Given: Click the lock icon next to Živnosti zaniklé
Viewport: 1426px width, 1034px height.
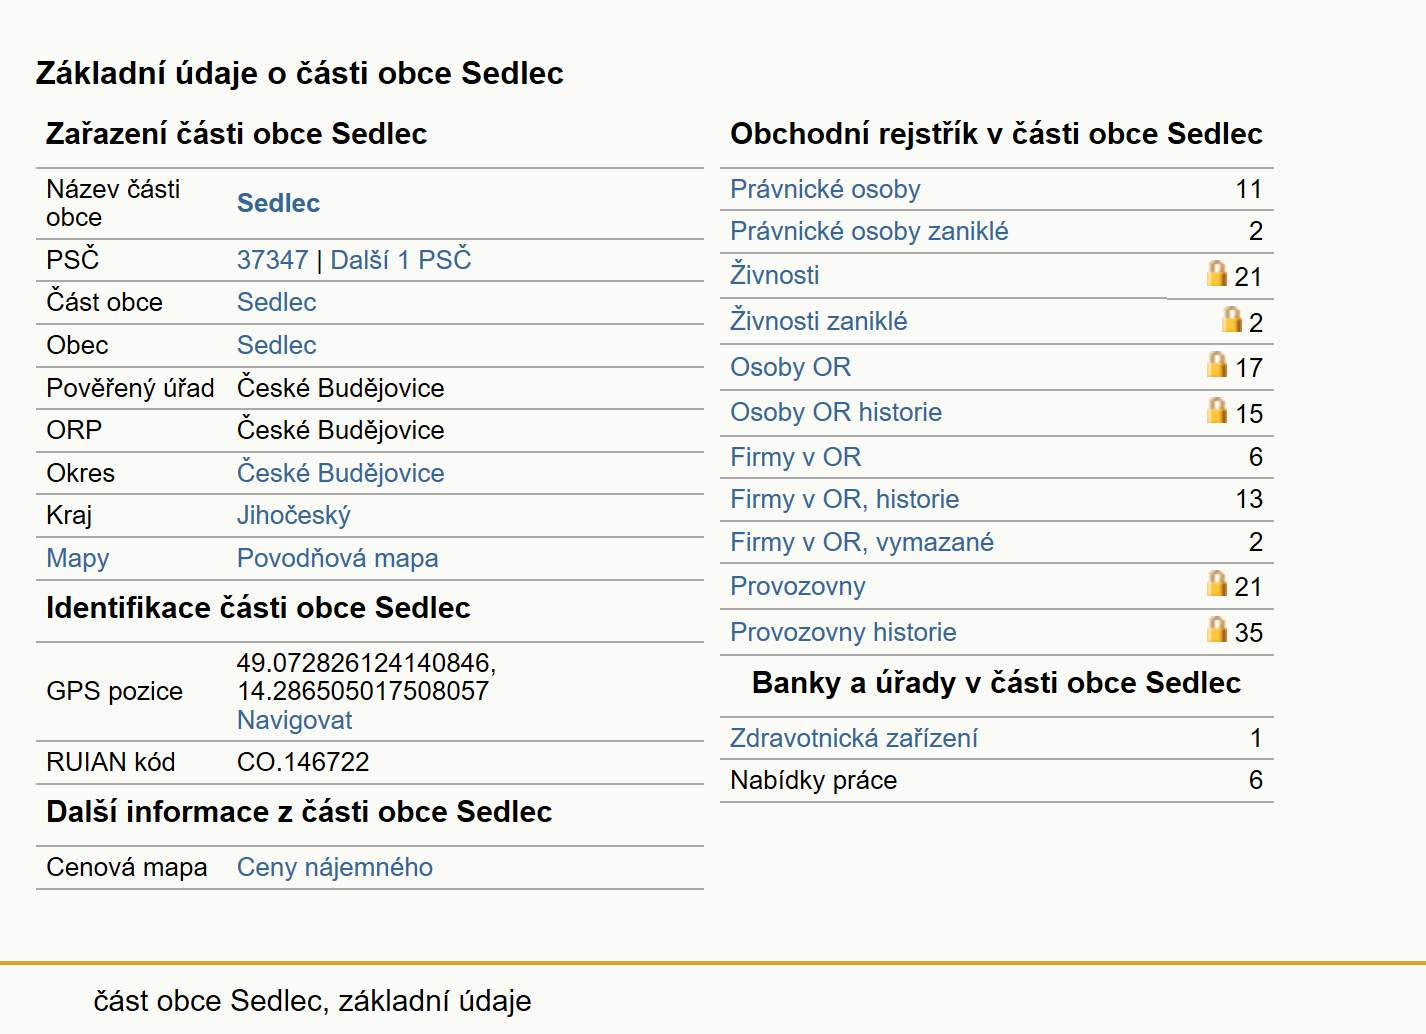Looking at the screenshot, I should 1231,319.
